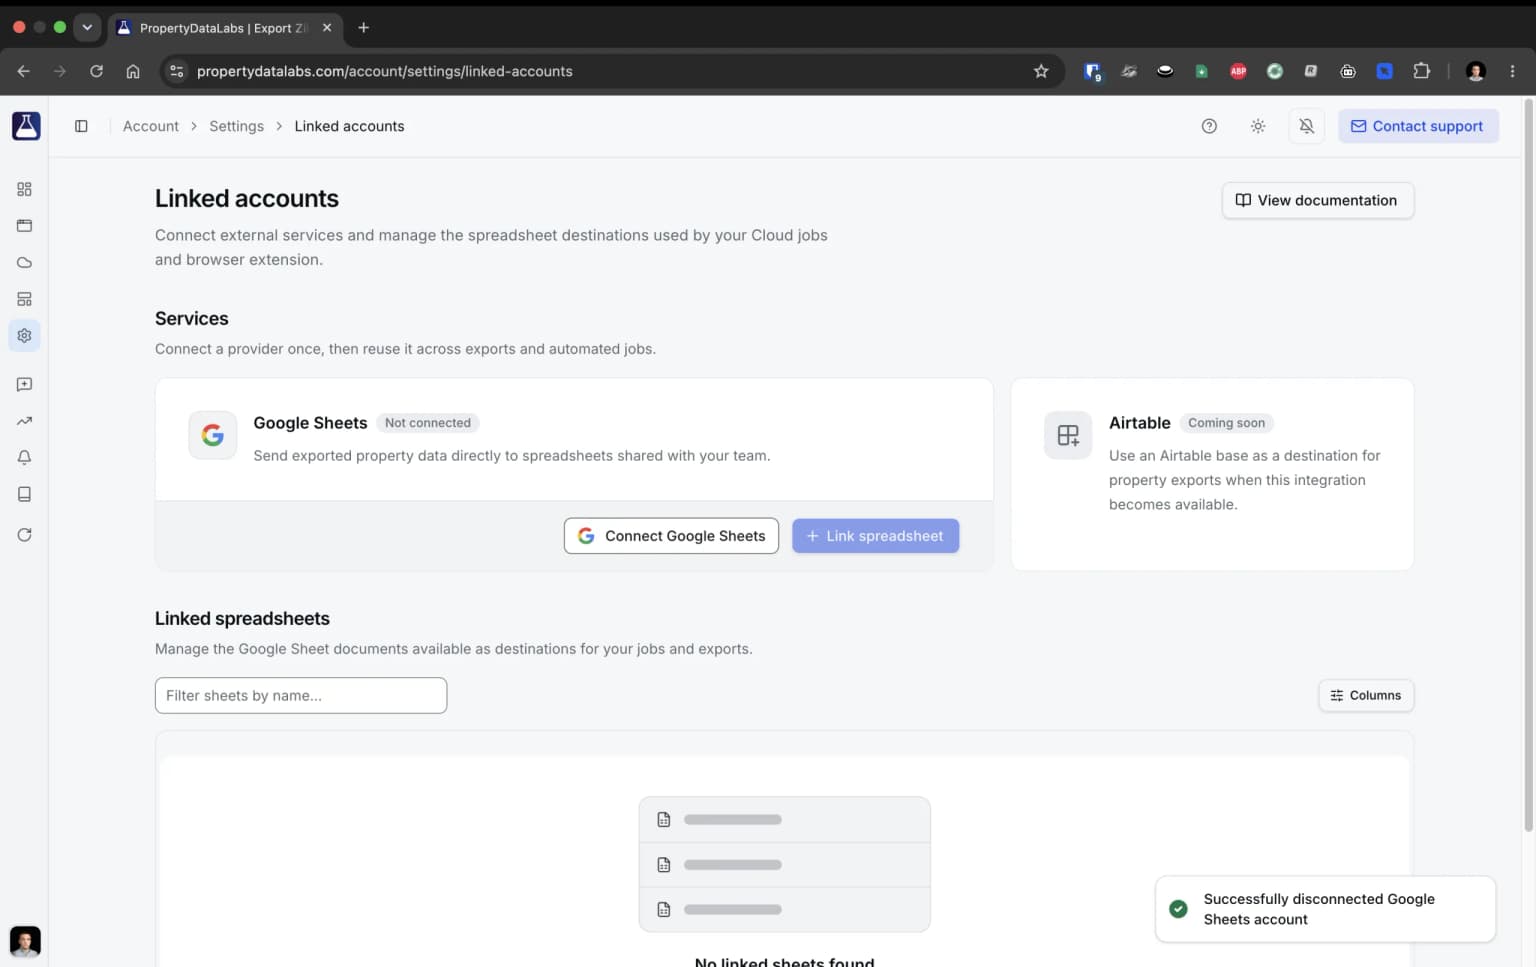
Task: Toggle the muted notifications bell button
Action: click(1306, 126)
